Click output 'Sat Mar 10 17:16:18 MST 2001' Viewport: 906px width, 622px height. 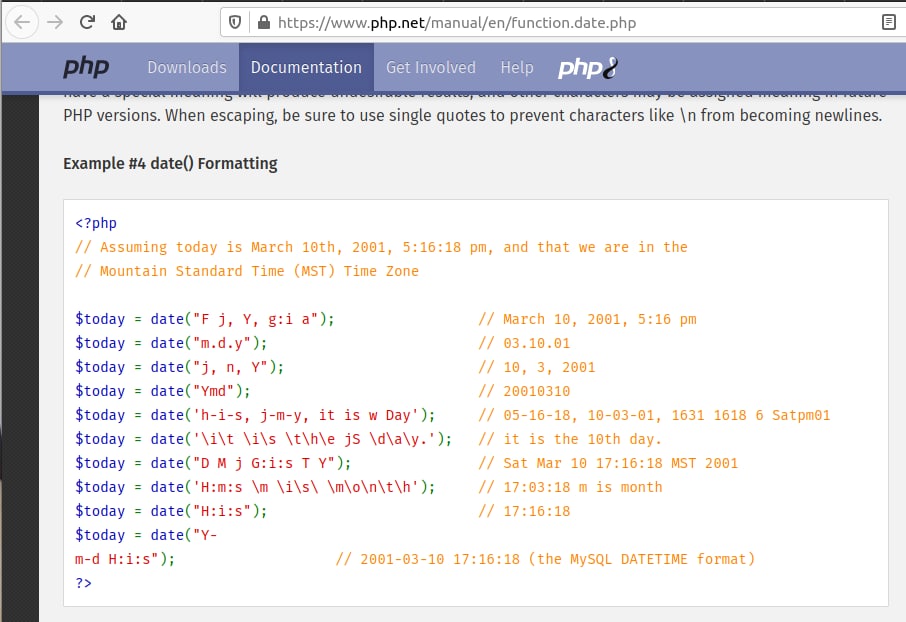621,463
